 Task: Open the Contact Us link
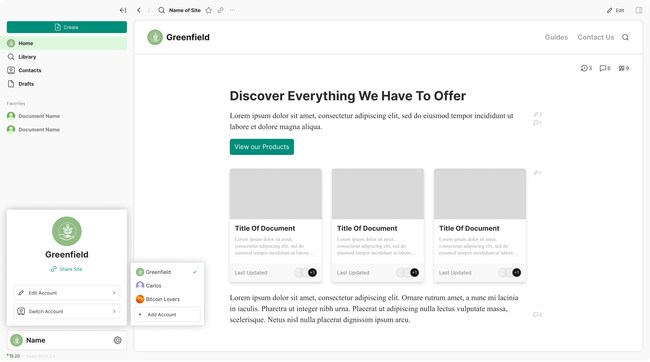596,37
